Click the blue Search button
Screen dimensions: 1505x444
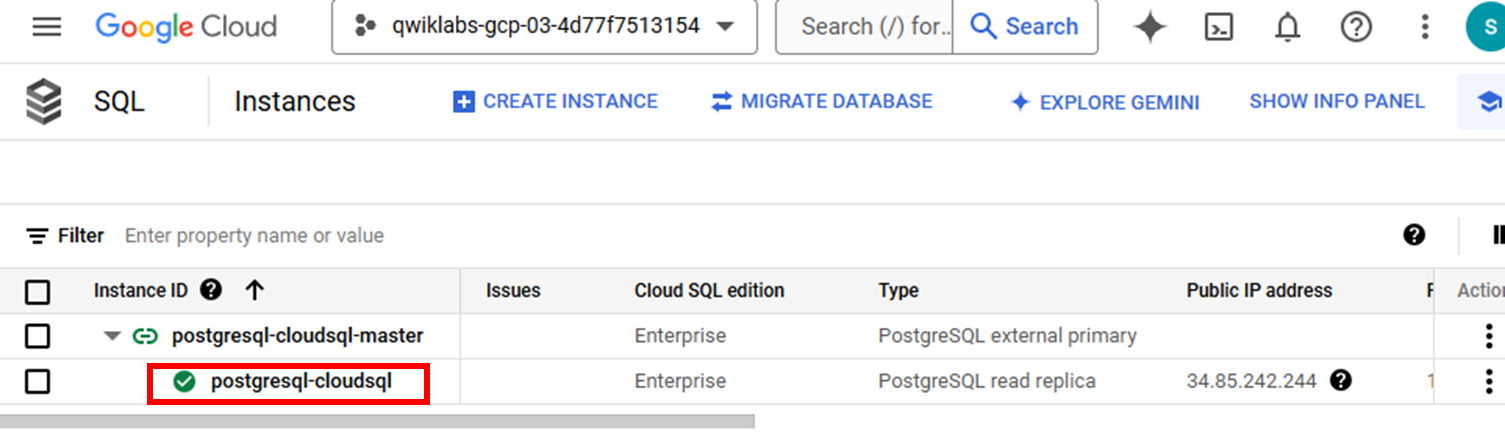click(1025, 27)
